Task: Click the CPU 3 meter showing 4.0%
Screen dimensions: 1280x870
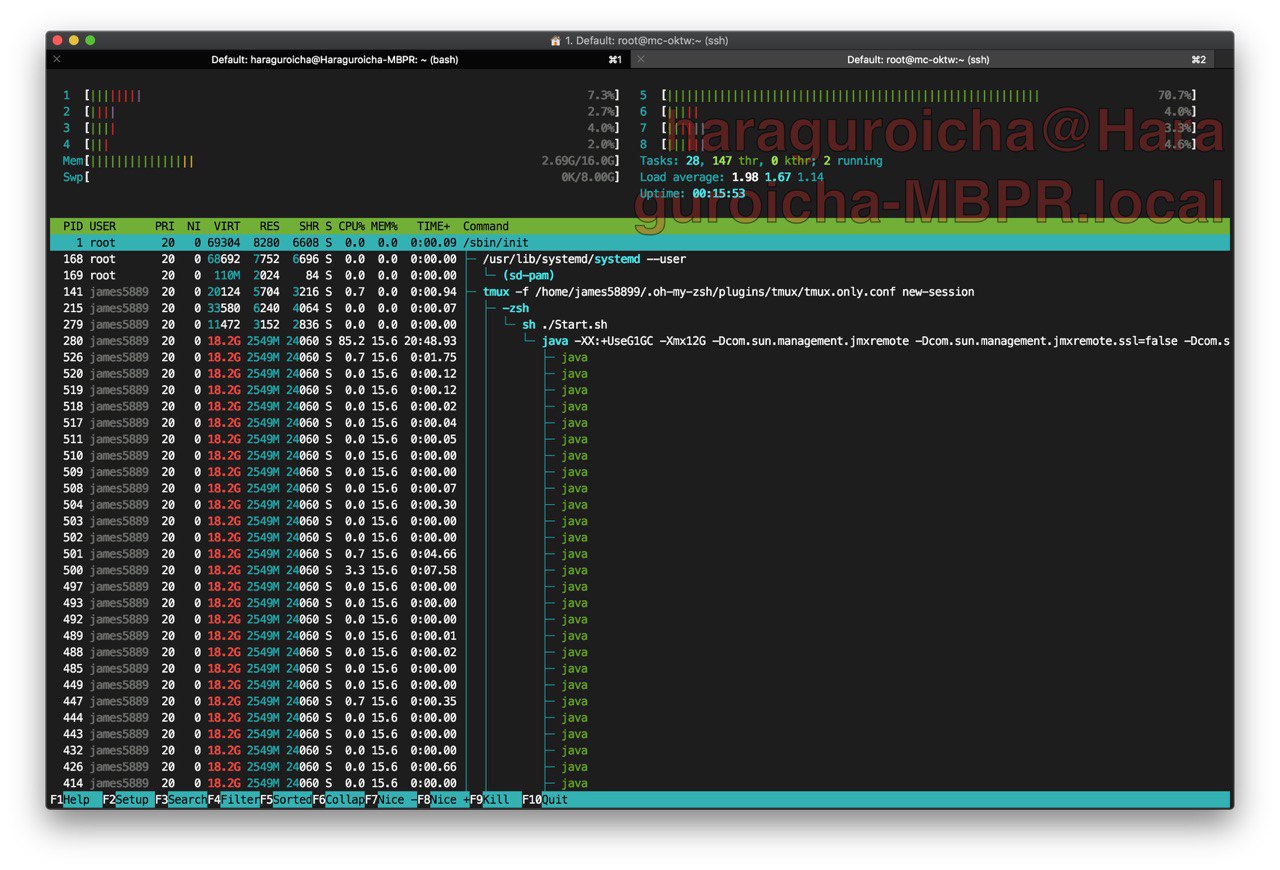Action: [x=341, y=128]
